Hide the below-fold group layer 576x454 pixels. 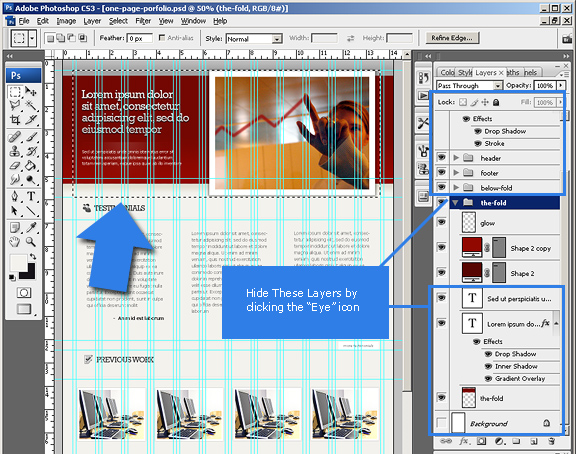(441, 187)
